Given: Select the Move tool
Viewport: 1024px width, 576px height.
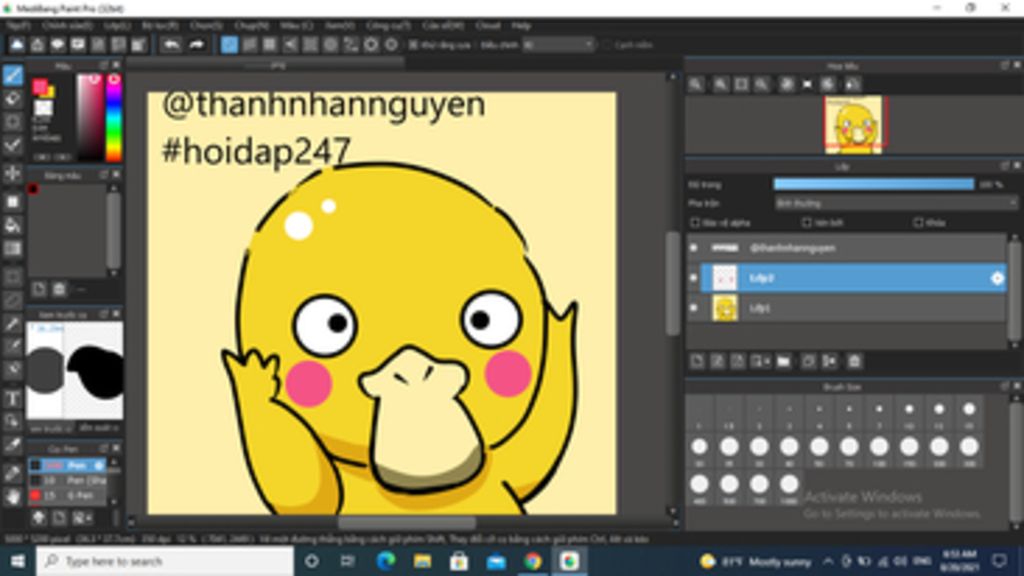Looking at the screenshot, I should coord(12,173).
